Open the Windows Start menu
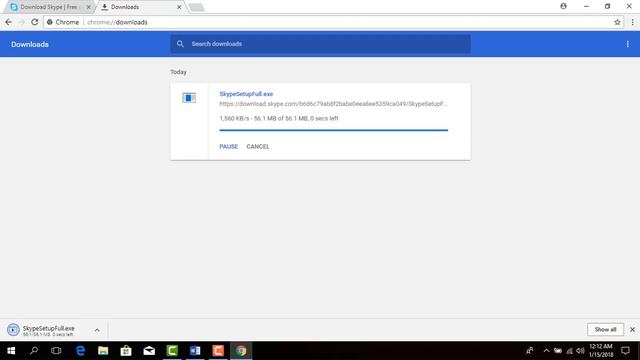Viewport: 640px width, 360px height. tap(11, 351)
